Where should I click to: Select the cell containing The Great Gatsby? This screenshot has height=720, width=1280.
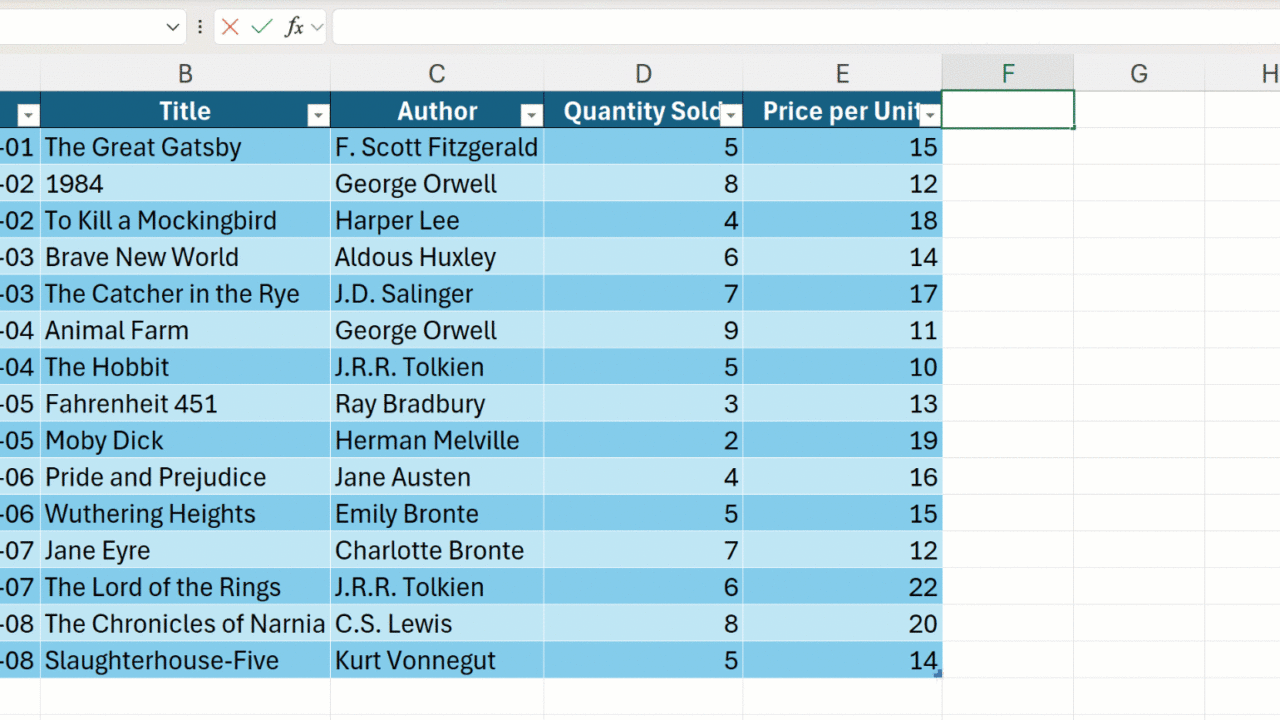(185, 148)
